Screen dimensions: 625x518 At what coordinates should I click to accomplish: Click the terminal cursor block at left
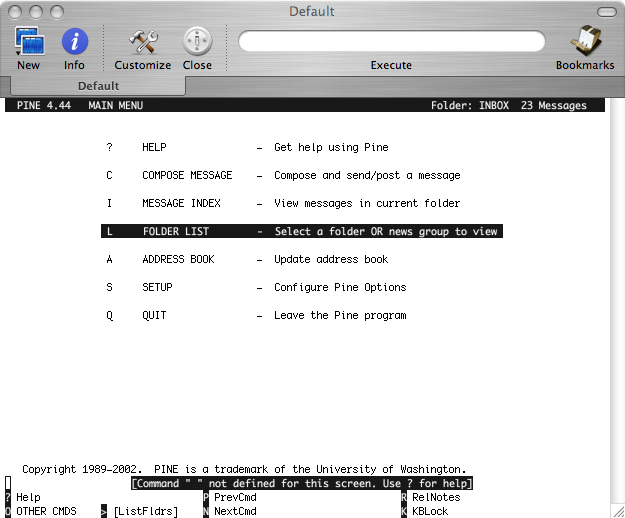click(x=8, y=483)
